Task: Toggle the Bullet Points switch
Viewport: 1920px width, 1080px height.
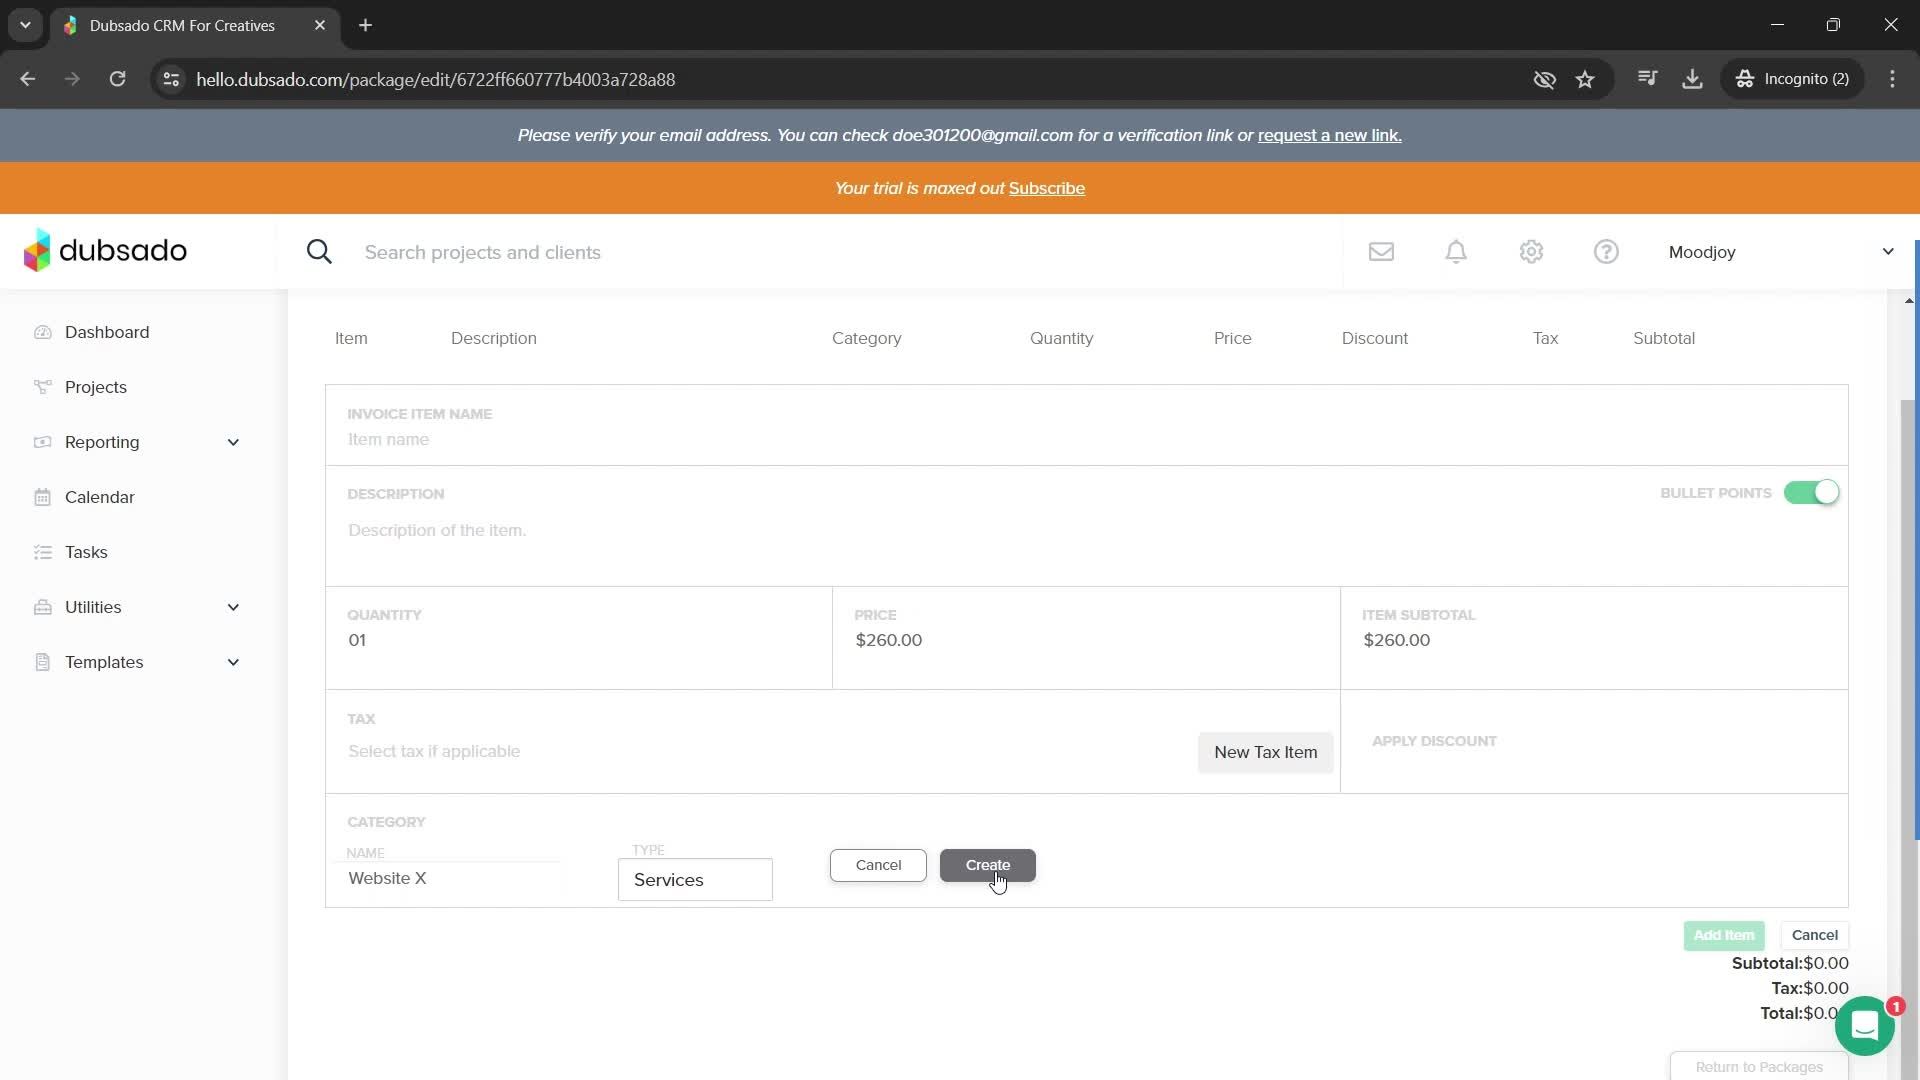Action: (x=1811, y=493)
